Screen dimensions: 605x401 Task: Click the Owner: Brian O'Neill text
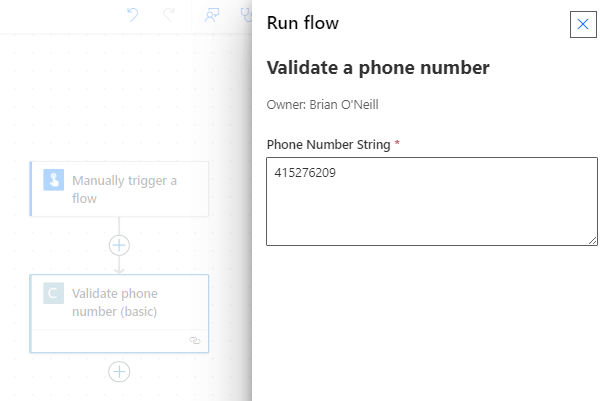[322, 104]
